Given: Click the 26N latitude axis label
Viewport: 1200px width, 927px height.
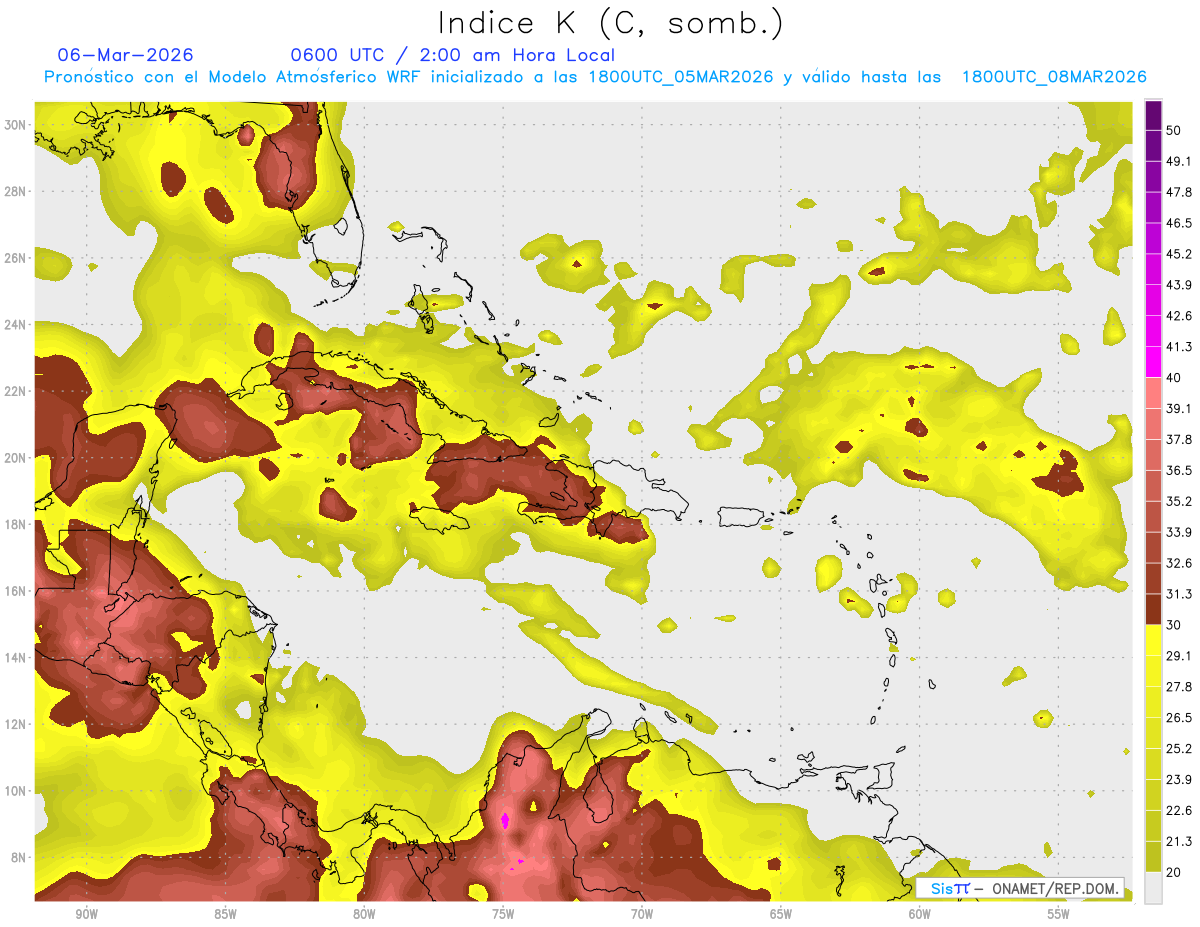Looking at the screenshot, I should (x=16, y=258).
